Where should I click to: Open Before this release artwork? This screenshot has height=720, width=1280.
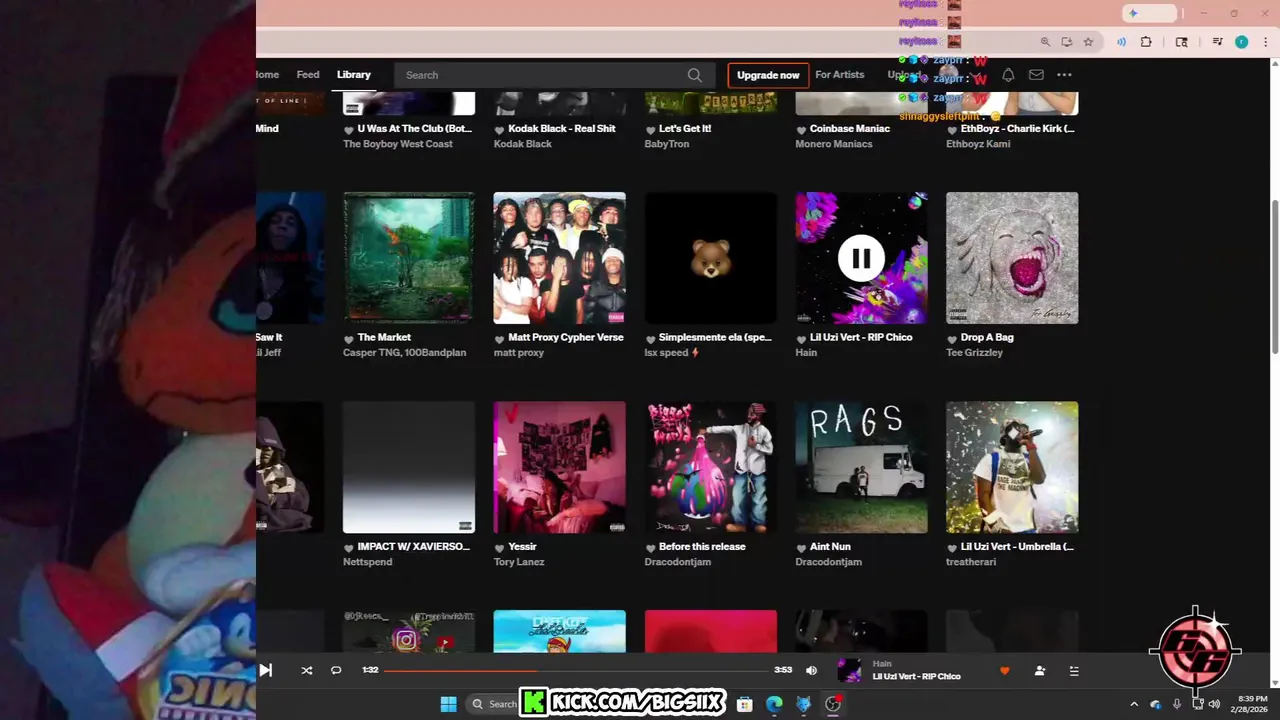(x=711, y=467)
